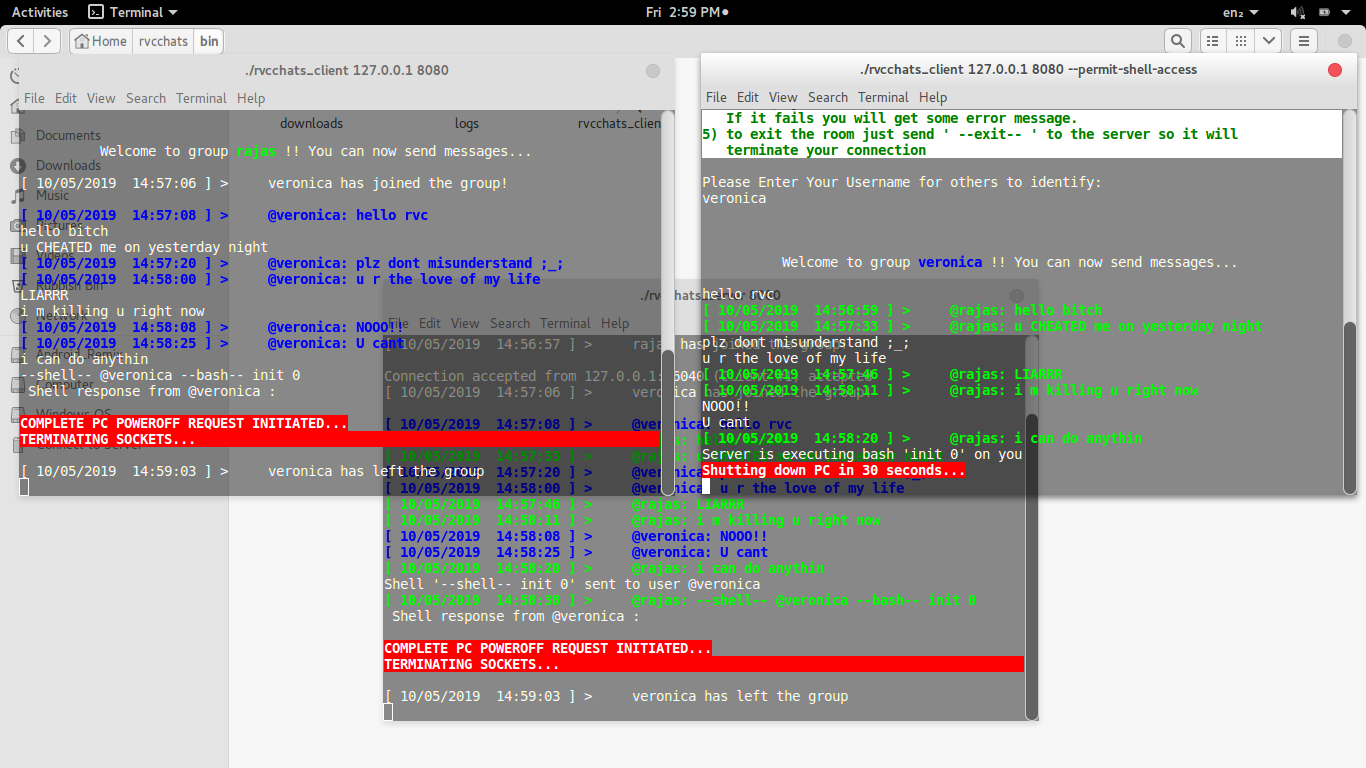Screen dimensions: 1366x768
Task: Click 'COMPLETE PC POWEROFF REQUEST INITIATED' in left terminal
Action: [x=184, y=423]
